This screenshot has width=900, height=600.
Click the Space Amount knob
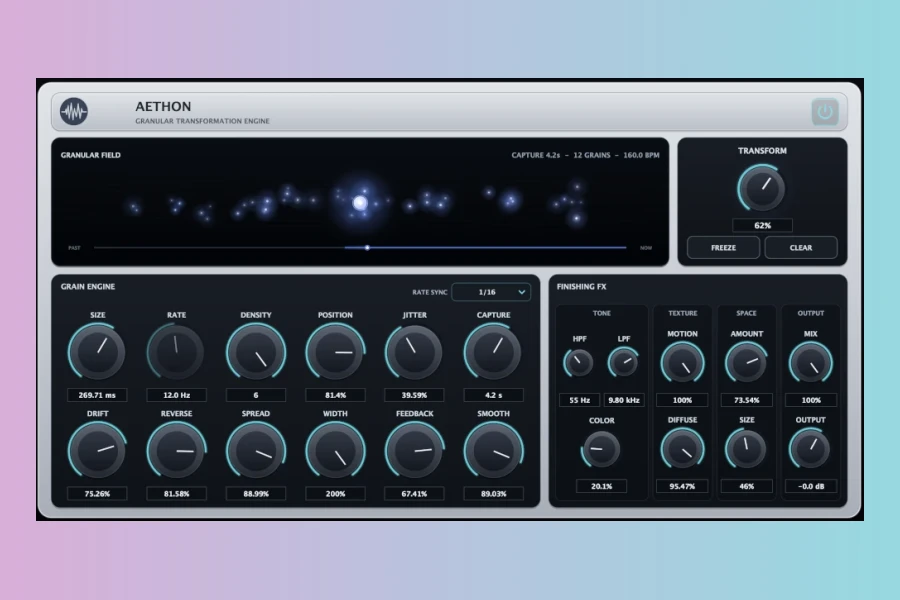pos(746,363)
